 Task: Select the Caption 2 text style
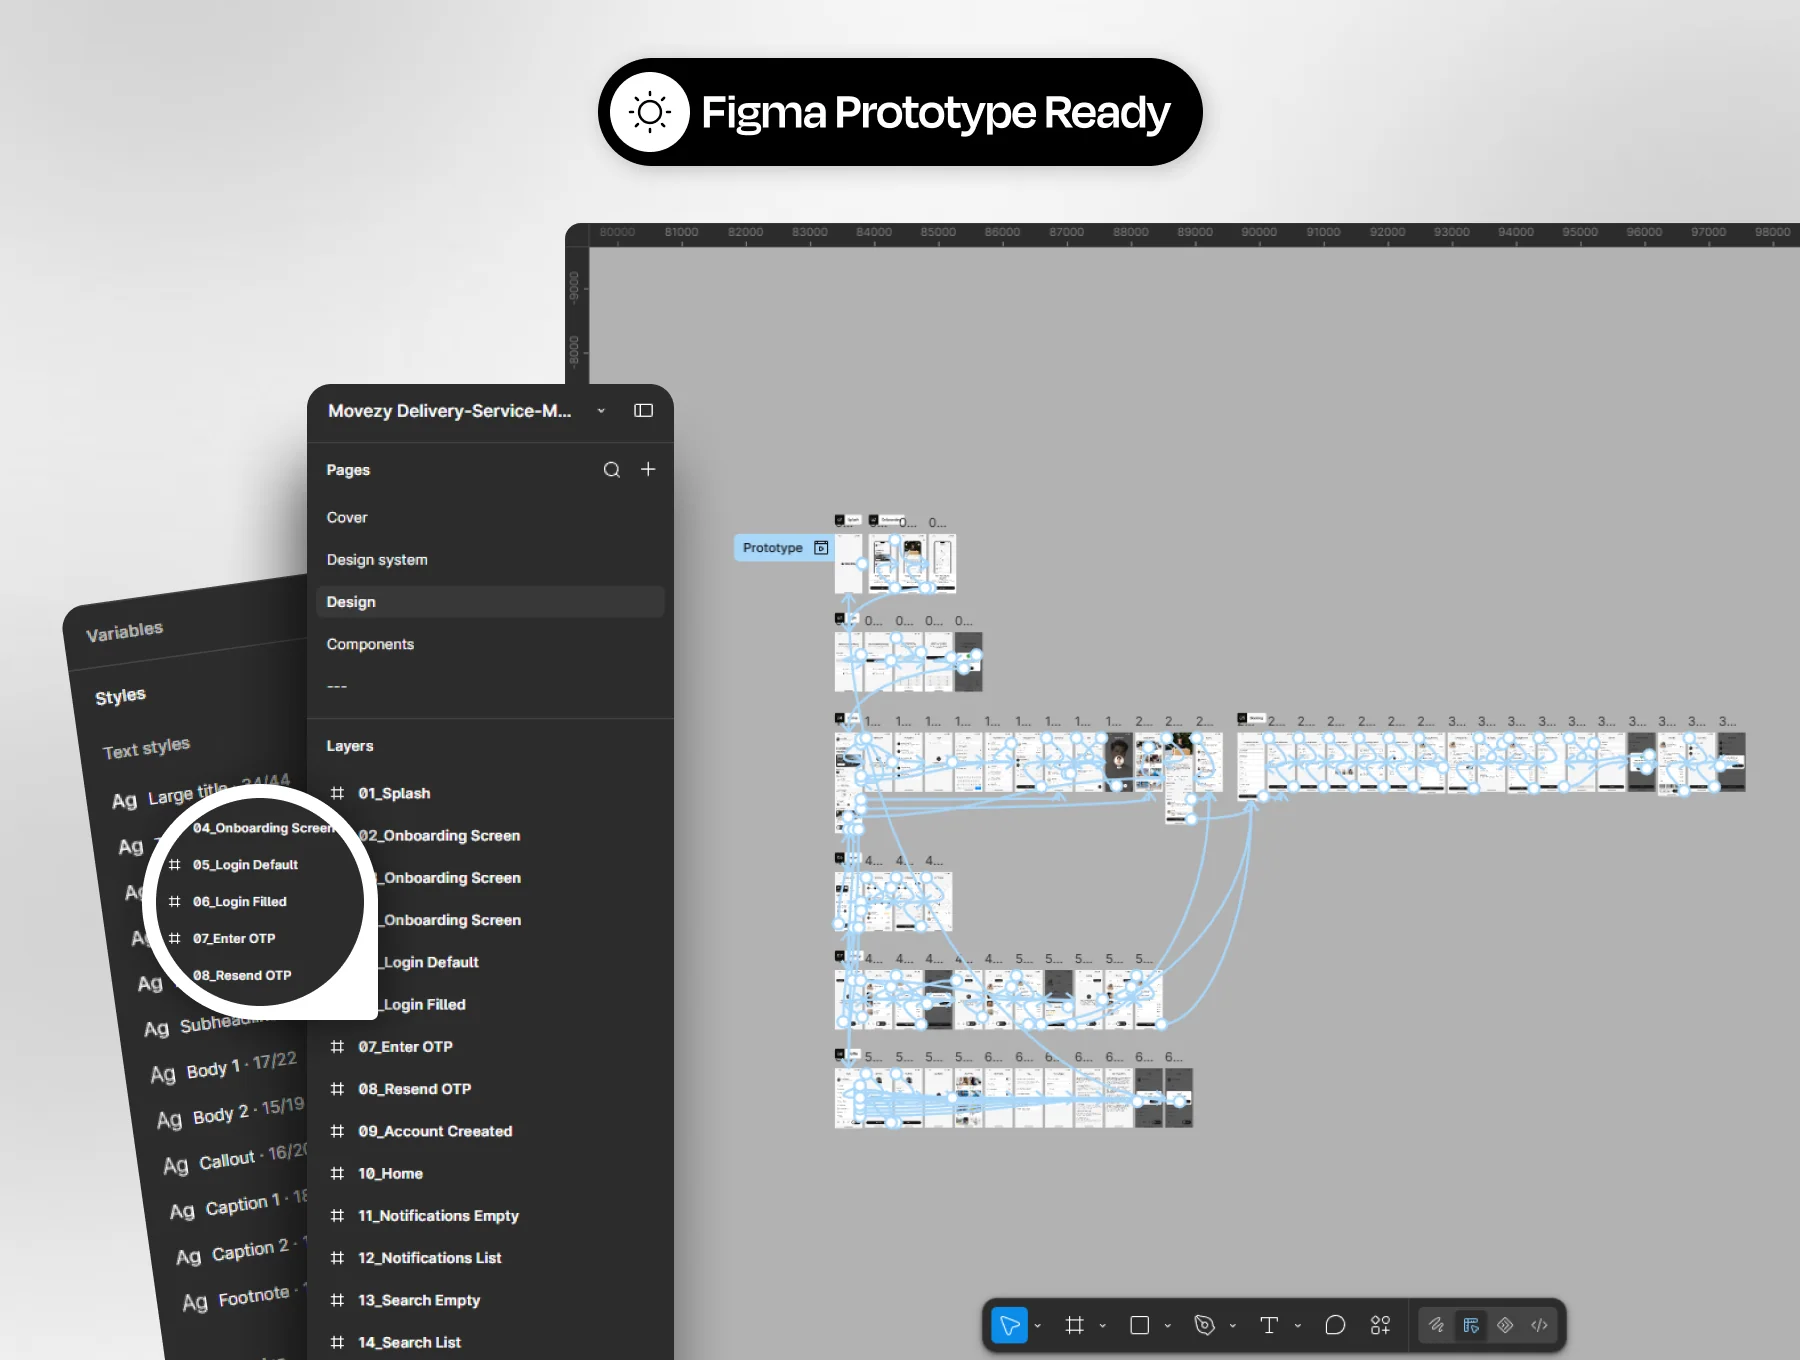point(243,1251)
